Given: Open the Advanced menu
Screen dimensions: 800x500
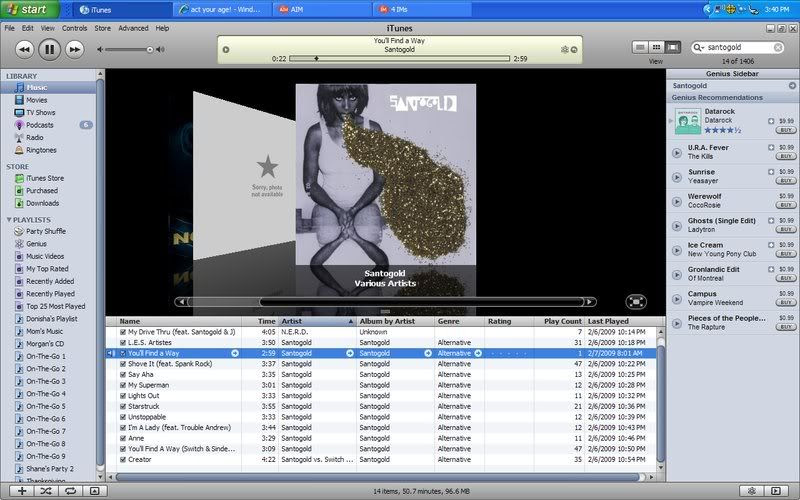Looking at the screenshot, I should click(133, 28).
